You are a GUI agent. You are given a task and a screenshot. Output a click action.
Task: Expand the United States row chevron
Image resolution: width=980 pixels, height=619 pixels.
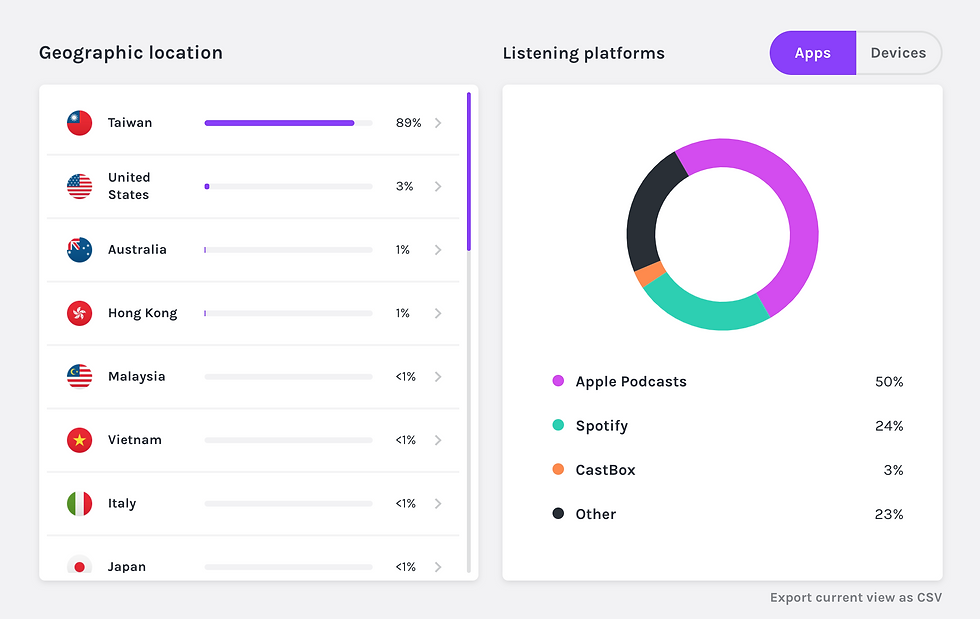click(x=438, y=186)
